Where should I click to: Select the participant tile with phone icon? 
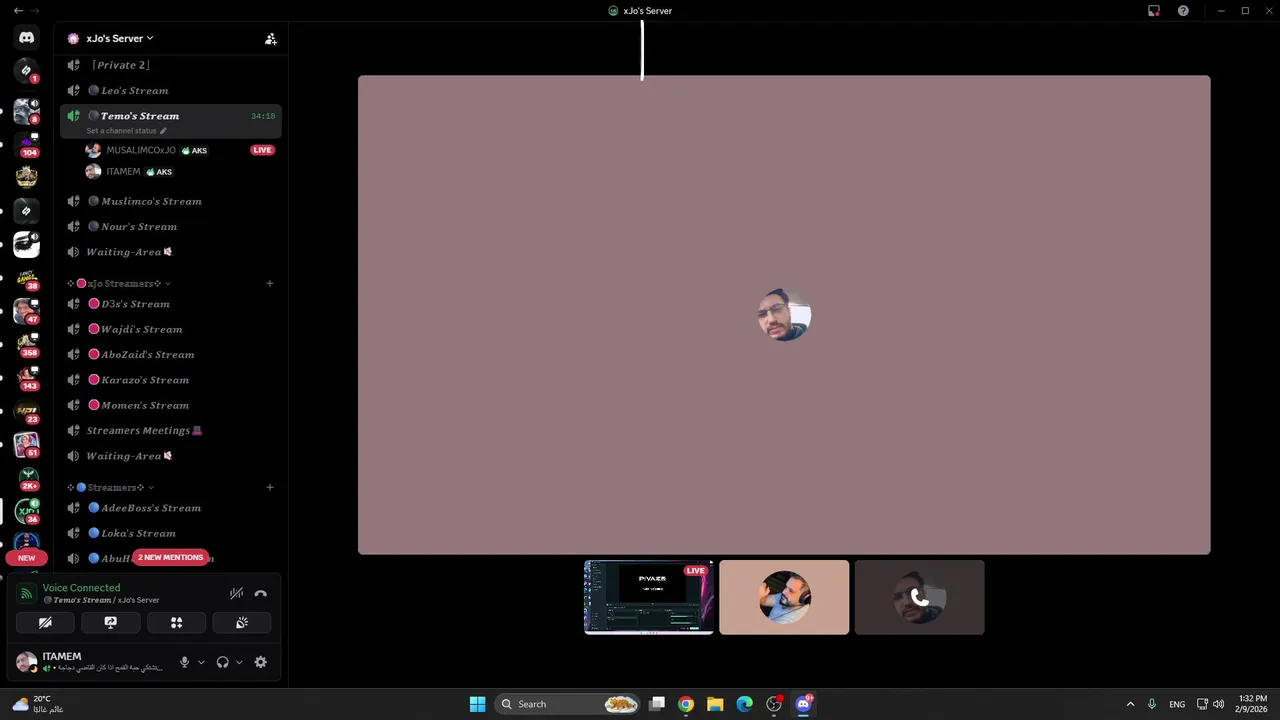pos(919,597)
